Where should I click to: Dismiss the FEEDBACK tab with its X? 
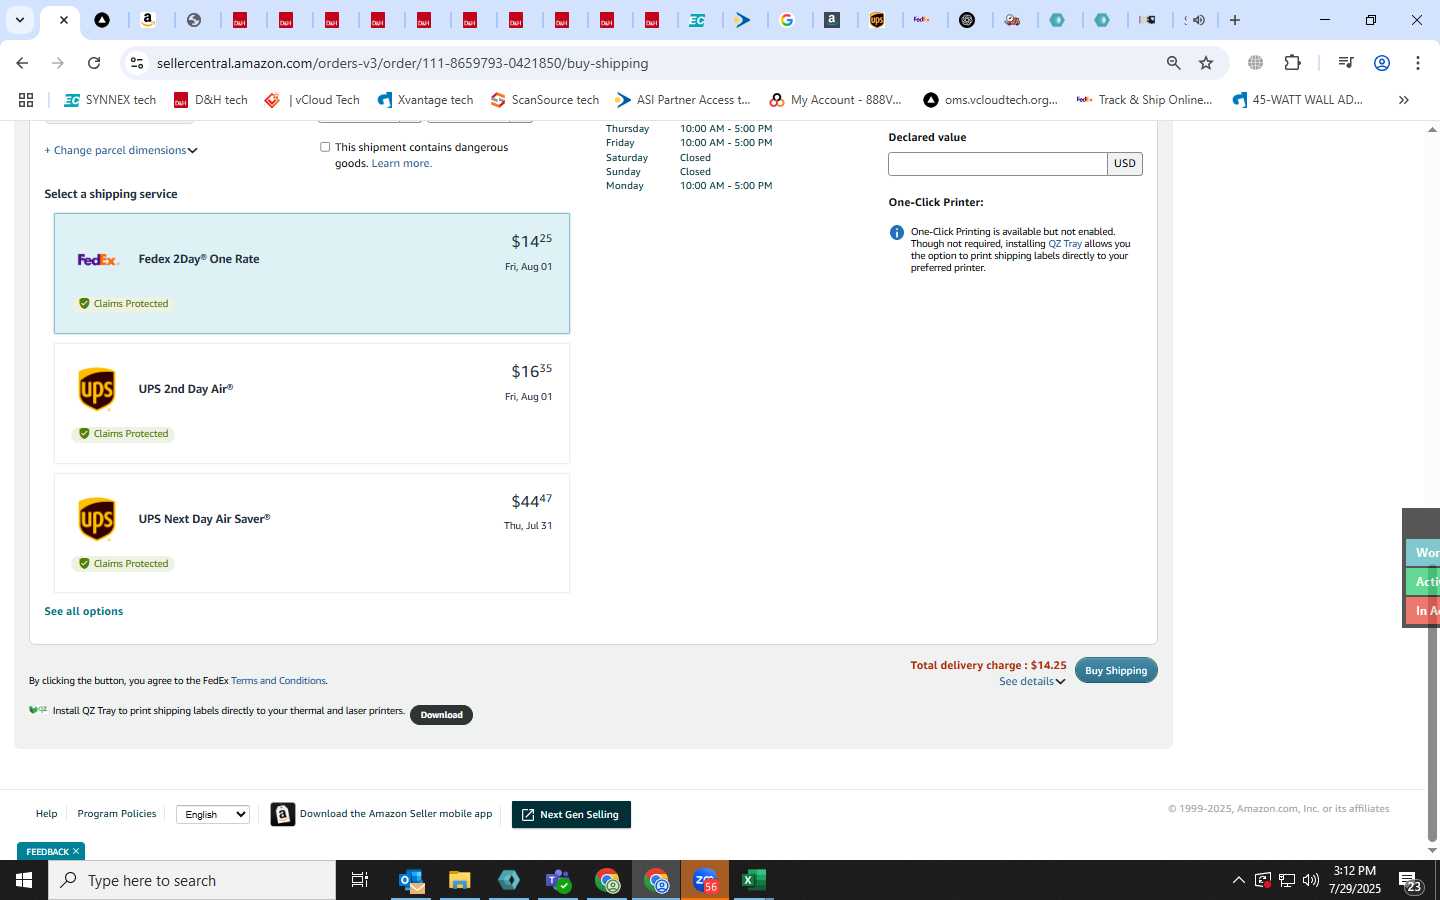[x=76, y=852]
